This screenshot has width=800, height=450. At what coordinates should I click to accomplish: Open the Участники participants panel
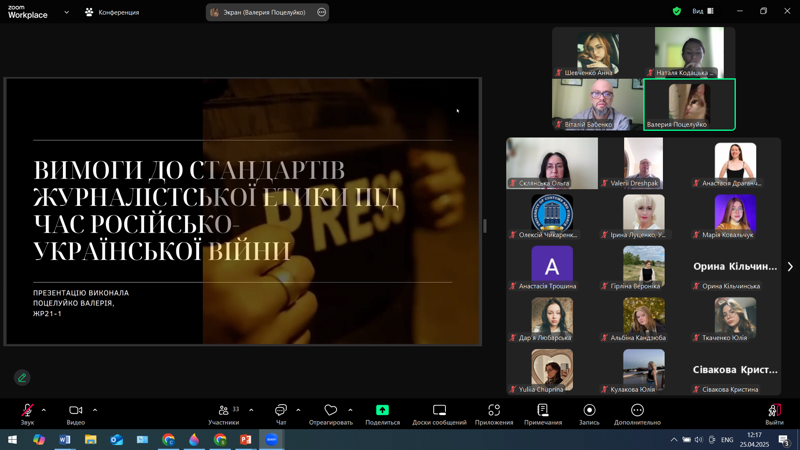pos(223,414)
